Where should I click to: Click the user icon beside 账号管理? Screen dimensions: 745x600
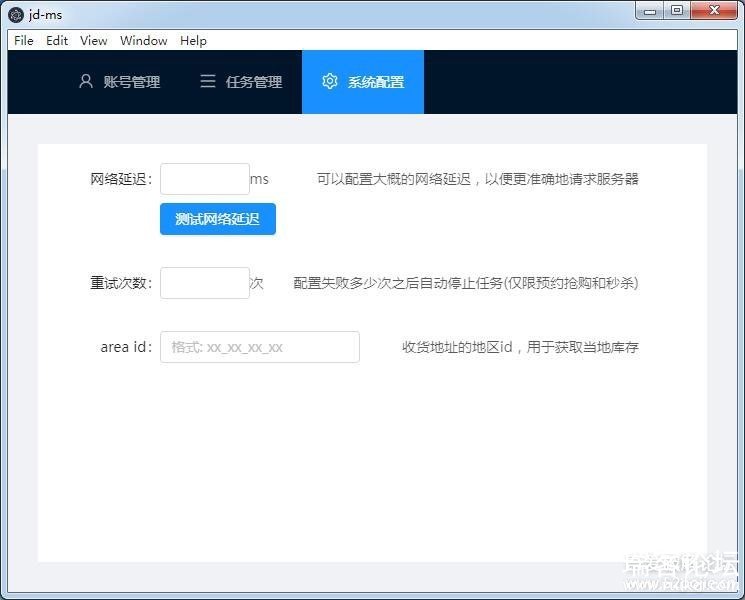(x=86, y=81)
